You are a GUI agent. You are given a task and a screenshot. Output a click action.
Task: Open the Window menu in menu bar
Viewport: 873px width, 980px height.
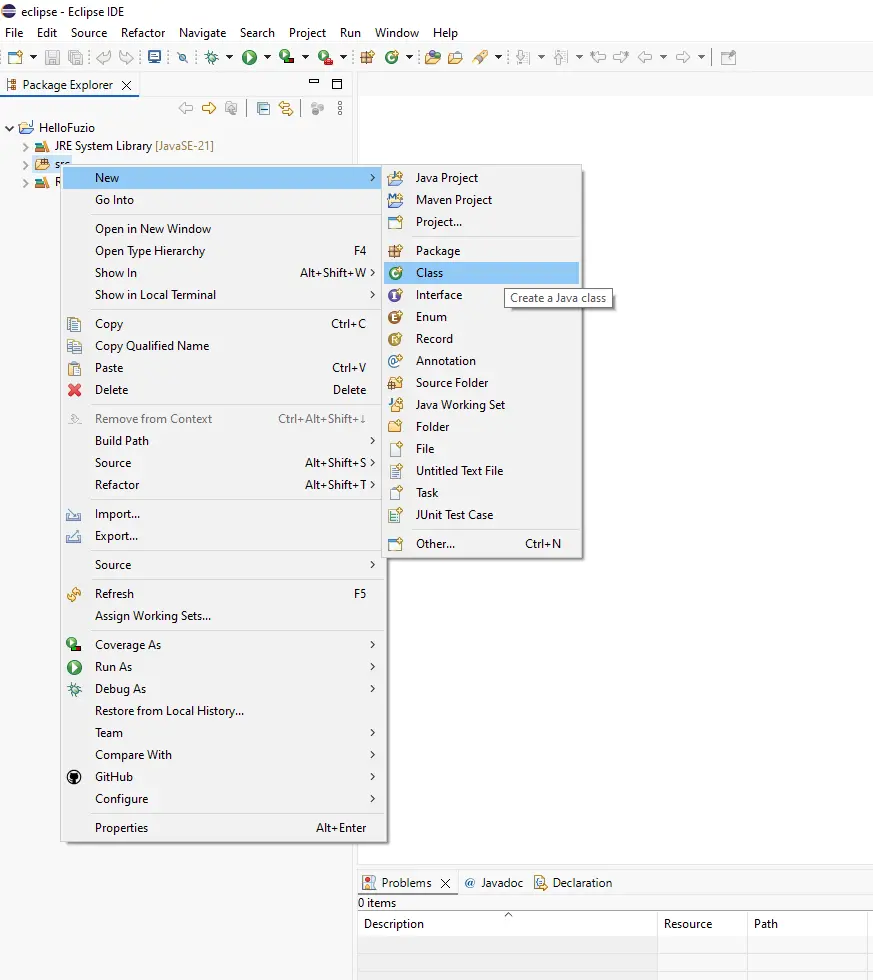pos(396,33)
